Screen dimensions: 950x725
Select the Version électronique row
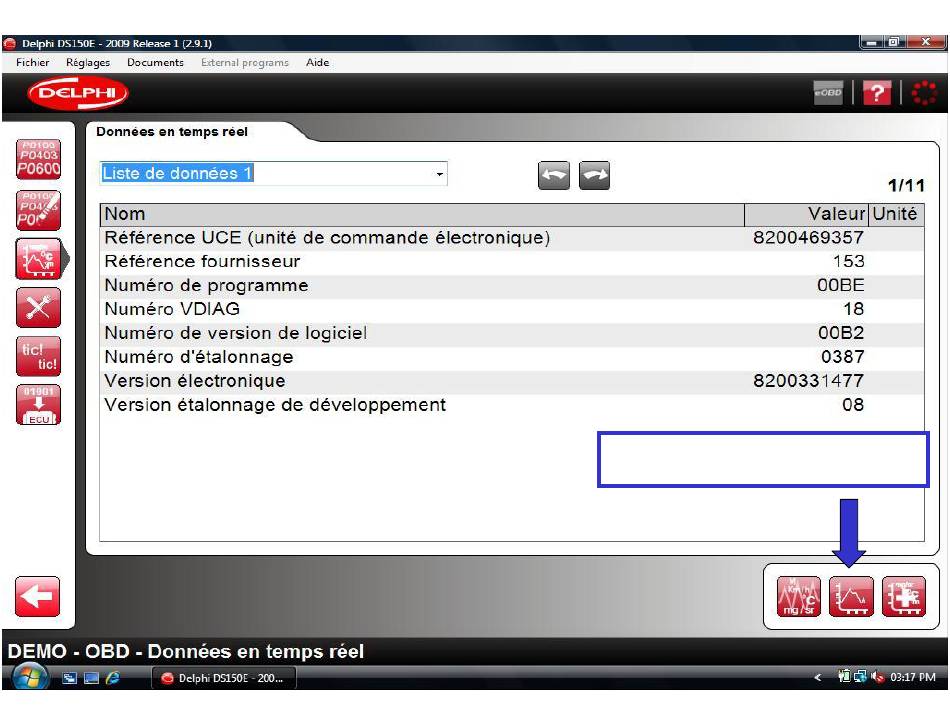tap(512, 381)
